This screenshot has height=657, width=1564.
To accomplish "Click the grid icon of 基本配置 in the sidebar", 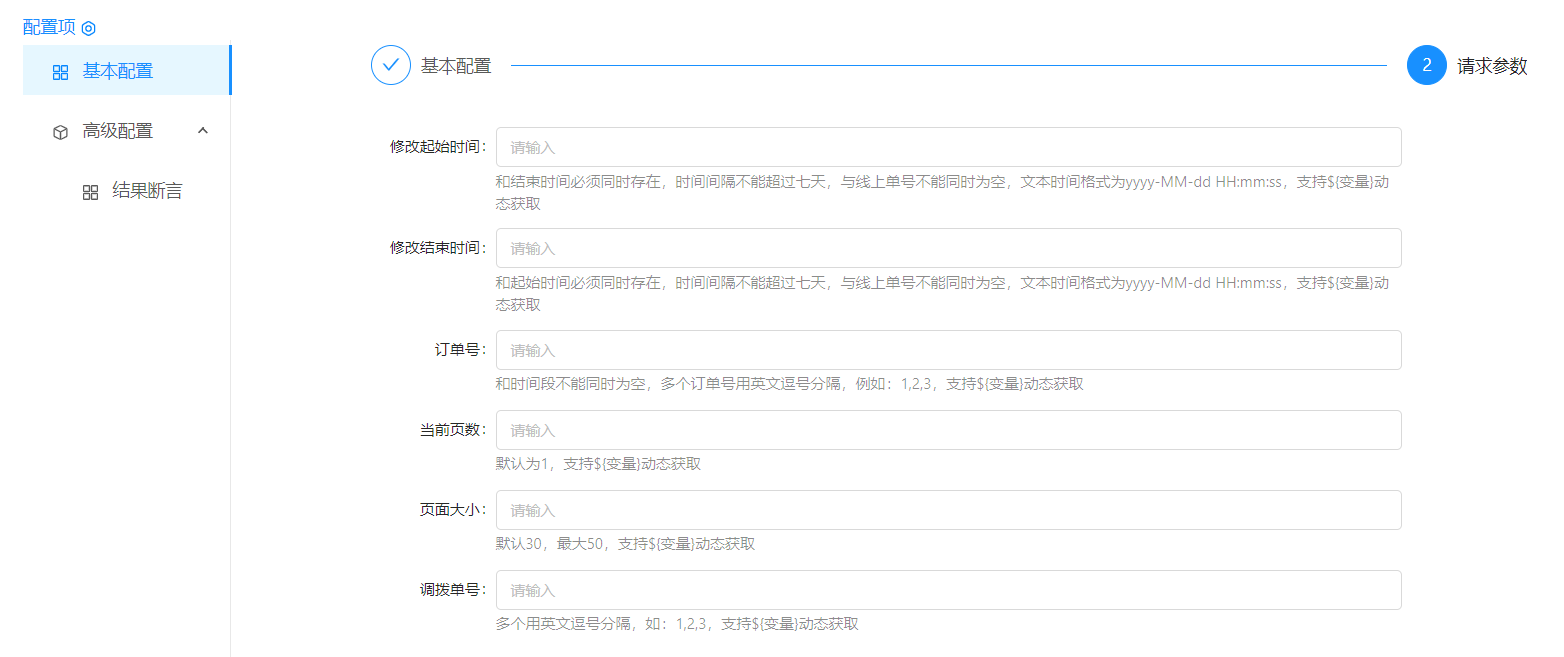I will tap(60, 72).
